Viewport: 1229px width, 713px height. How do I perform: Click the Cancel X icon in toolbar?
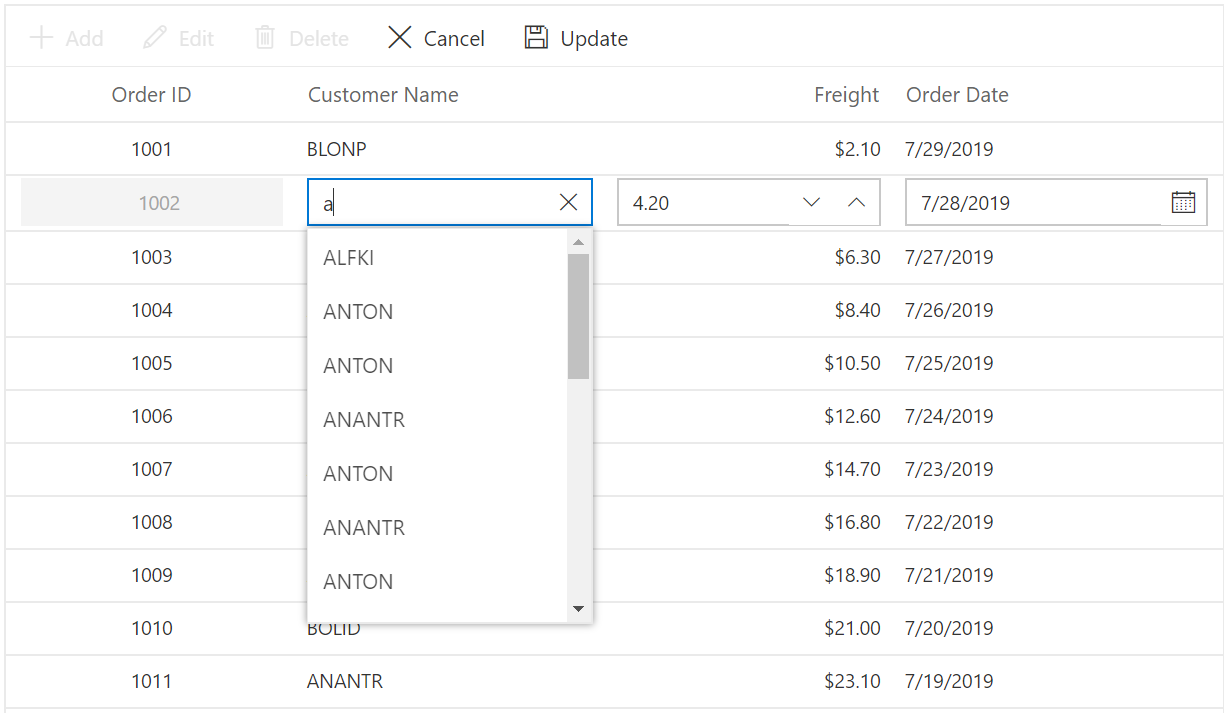400,38
